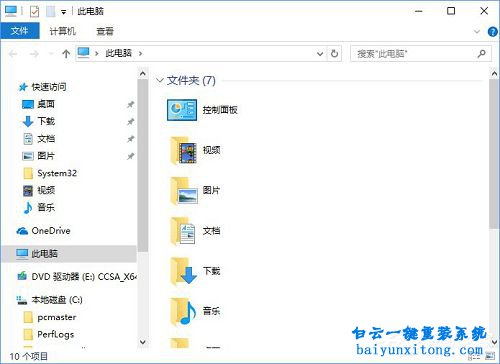Expand the ribbon with the chevron

477,32
